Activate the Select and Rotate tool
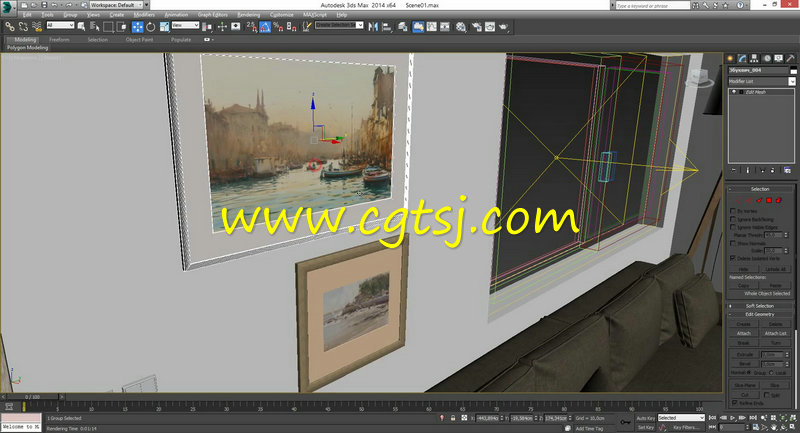The width and height of the screenshot is (800, 433). (151, 27)
